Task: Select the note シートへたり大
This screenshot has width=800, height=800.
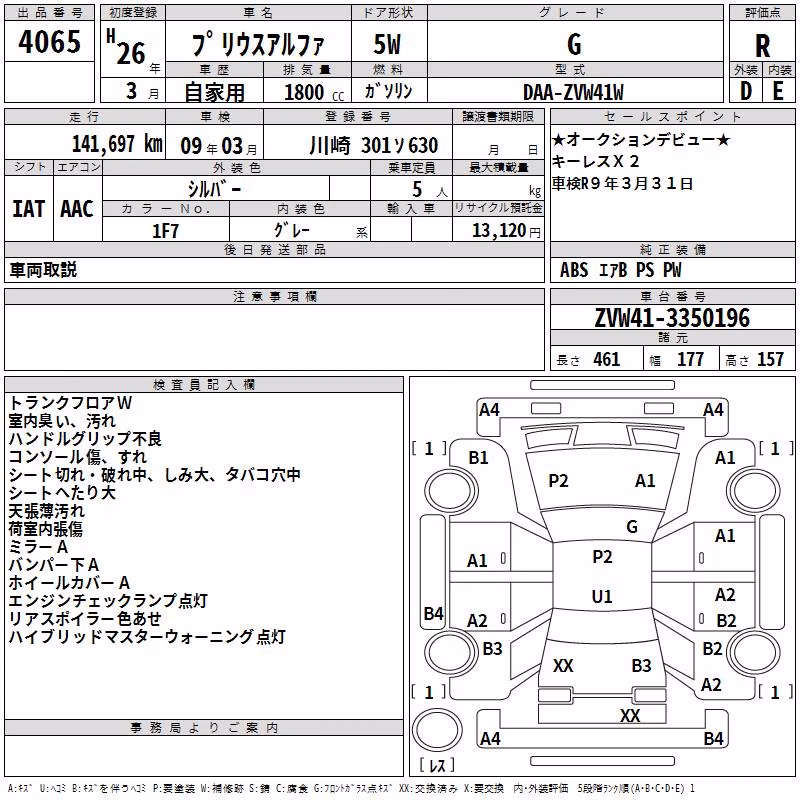Action: tap(62, 492)
